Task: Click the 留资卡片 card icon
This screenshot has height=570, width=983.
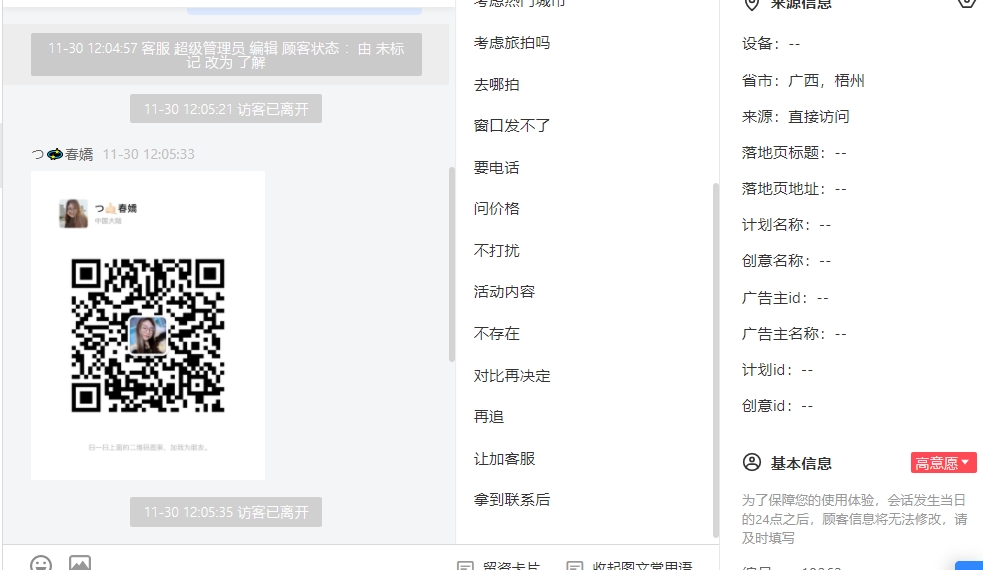Action: click(465, 566)
